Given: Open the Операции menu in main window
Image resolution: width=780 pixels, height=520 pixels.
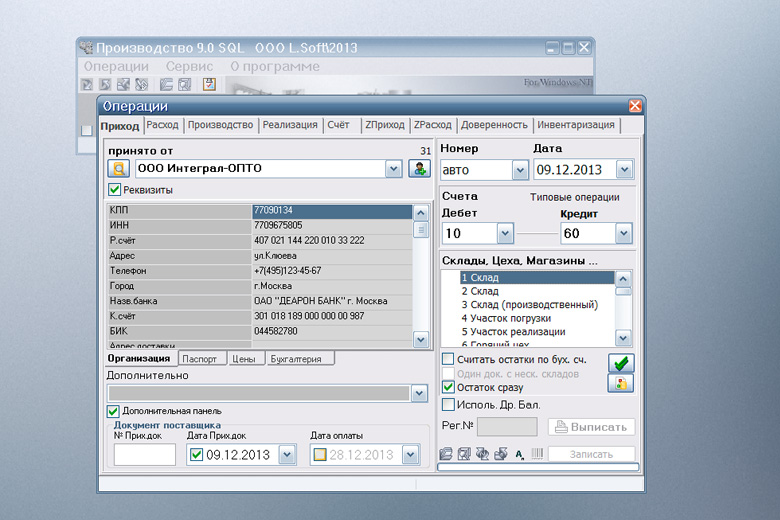Looking at the screenshot, I should (x=116, y=67).
